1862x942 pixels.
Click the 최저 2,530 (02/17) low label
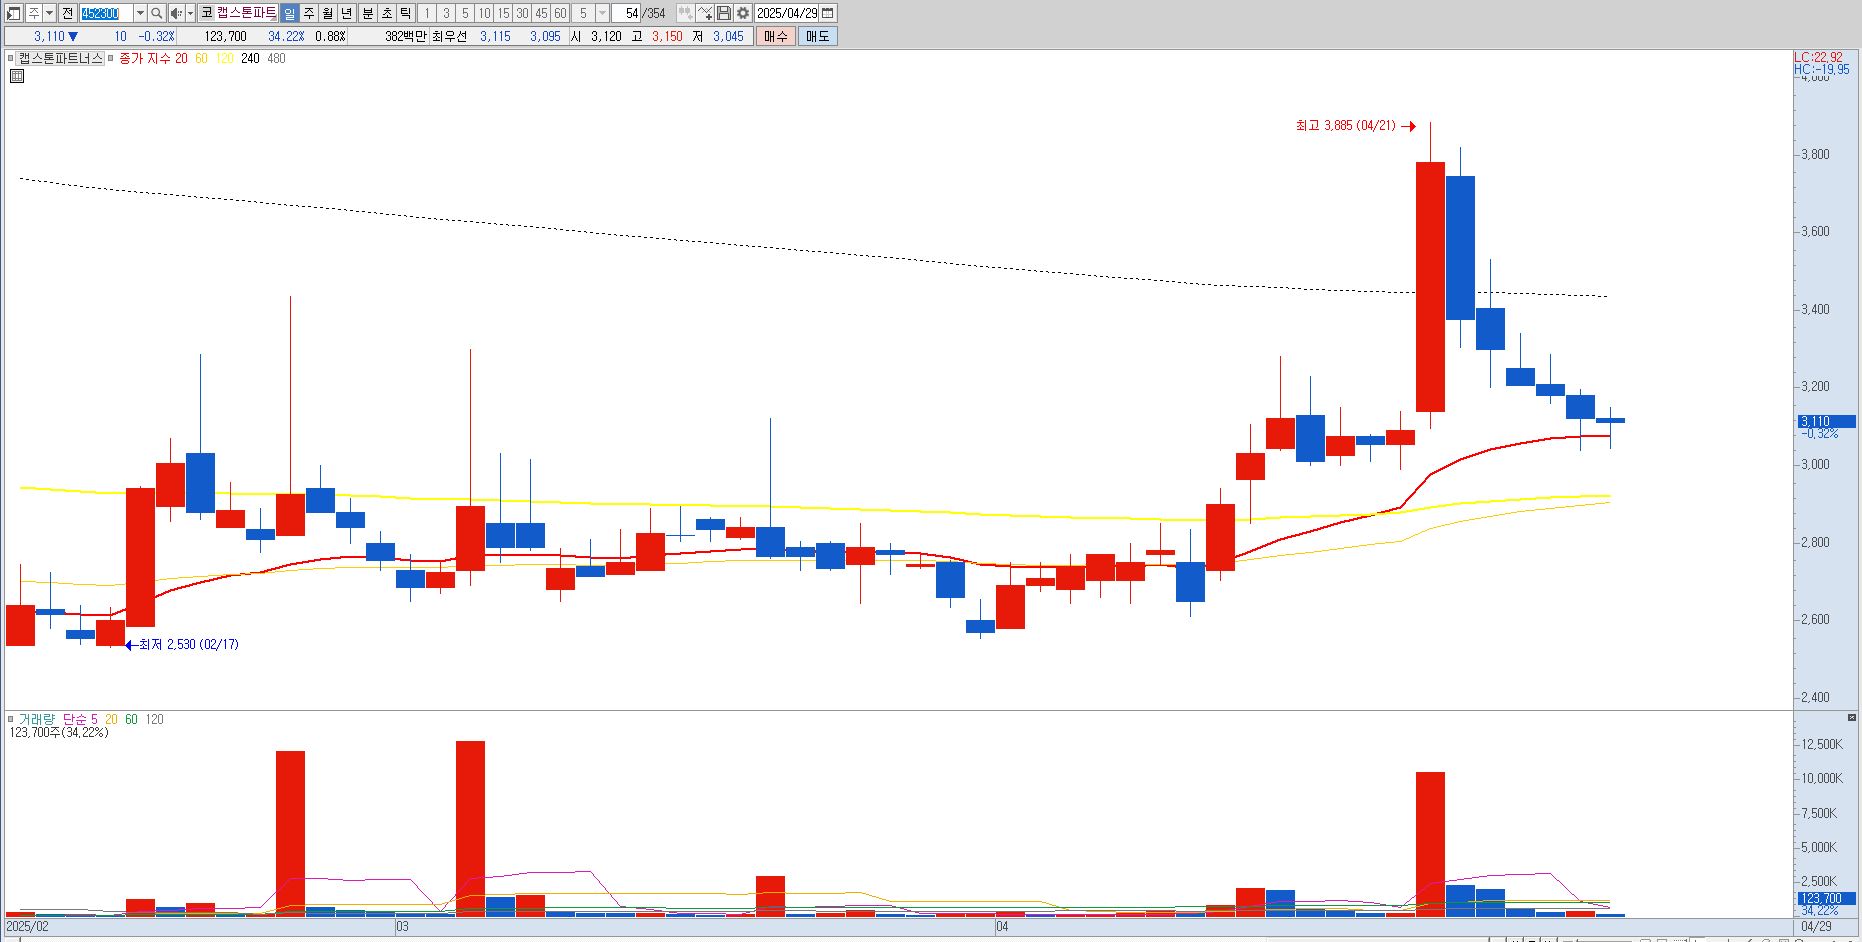pyautogui.click(x=189, y=645)
